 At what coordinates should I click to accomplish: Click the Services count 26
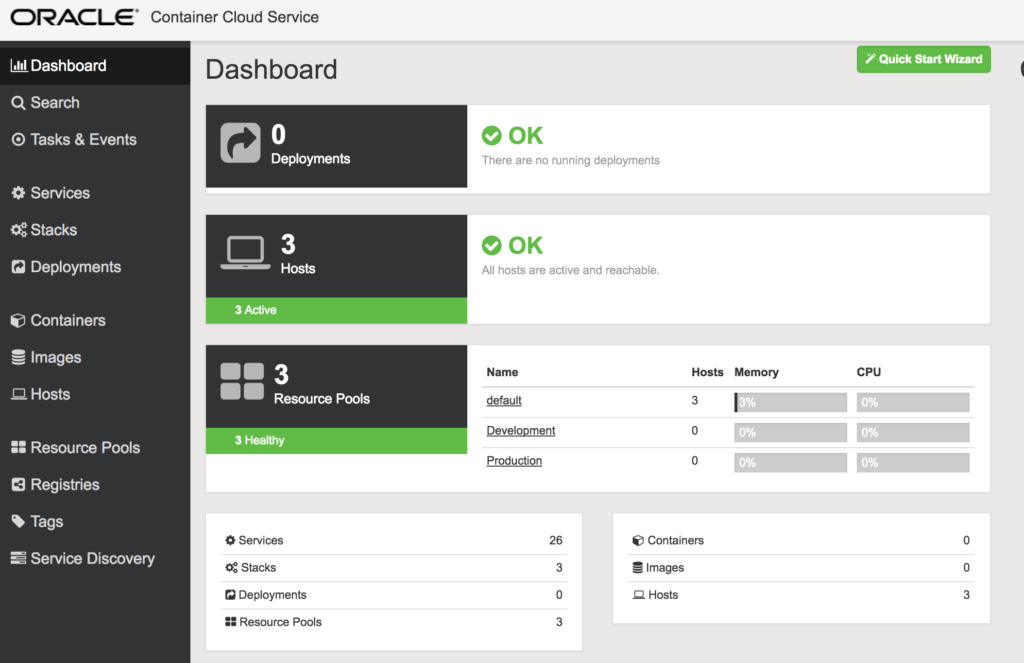(555, 540)
